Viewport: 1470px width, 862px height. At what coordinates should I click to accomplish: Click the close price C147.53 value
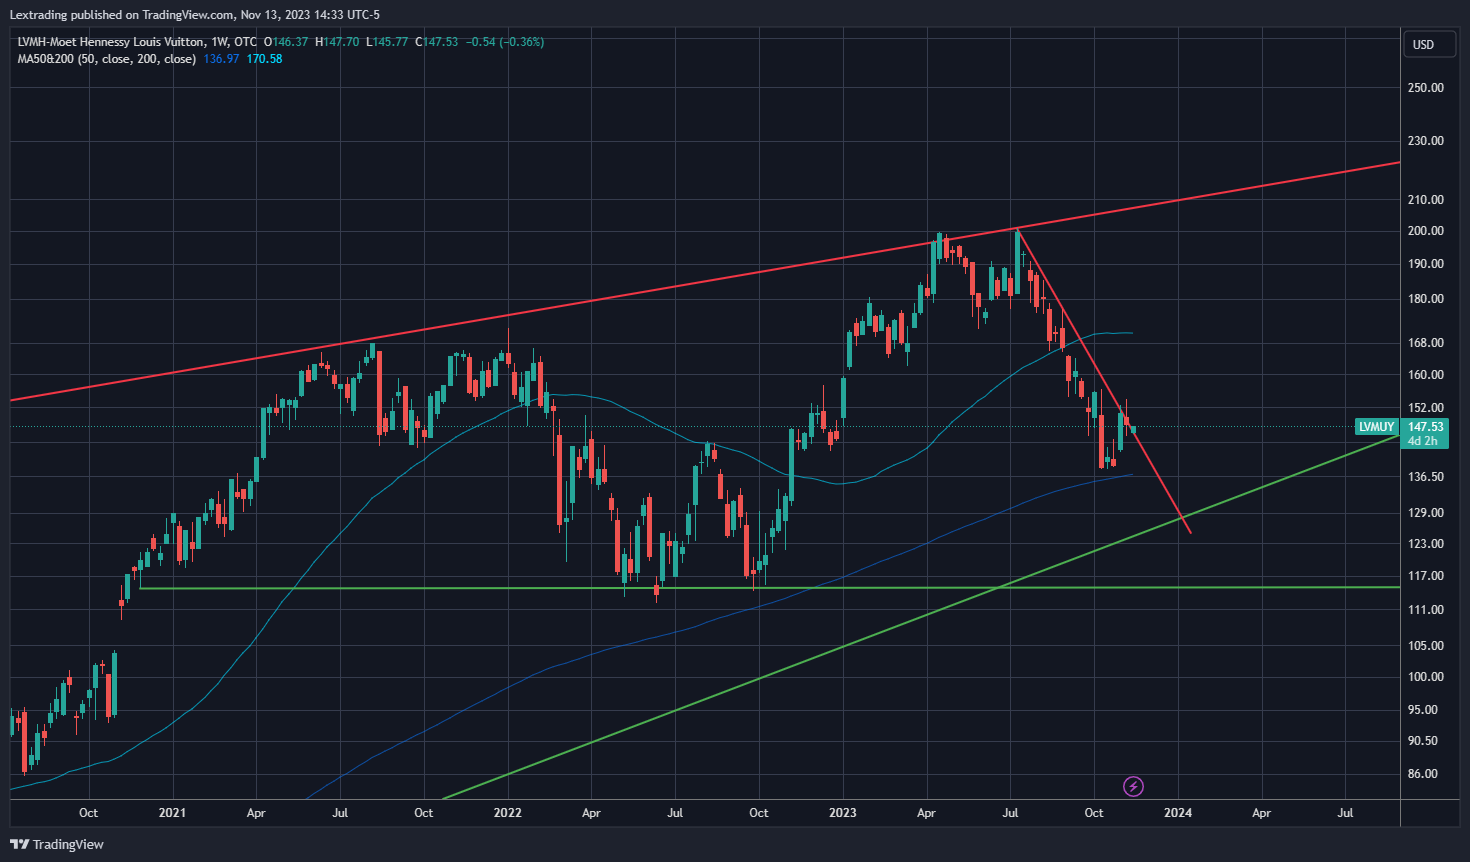(437, 42)
